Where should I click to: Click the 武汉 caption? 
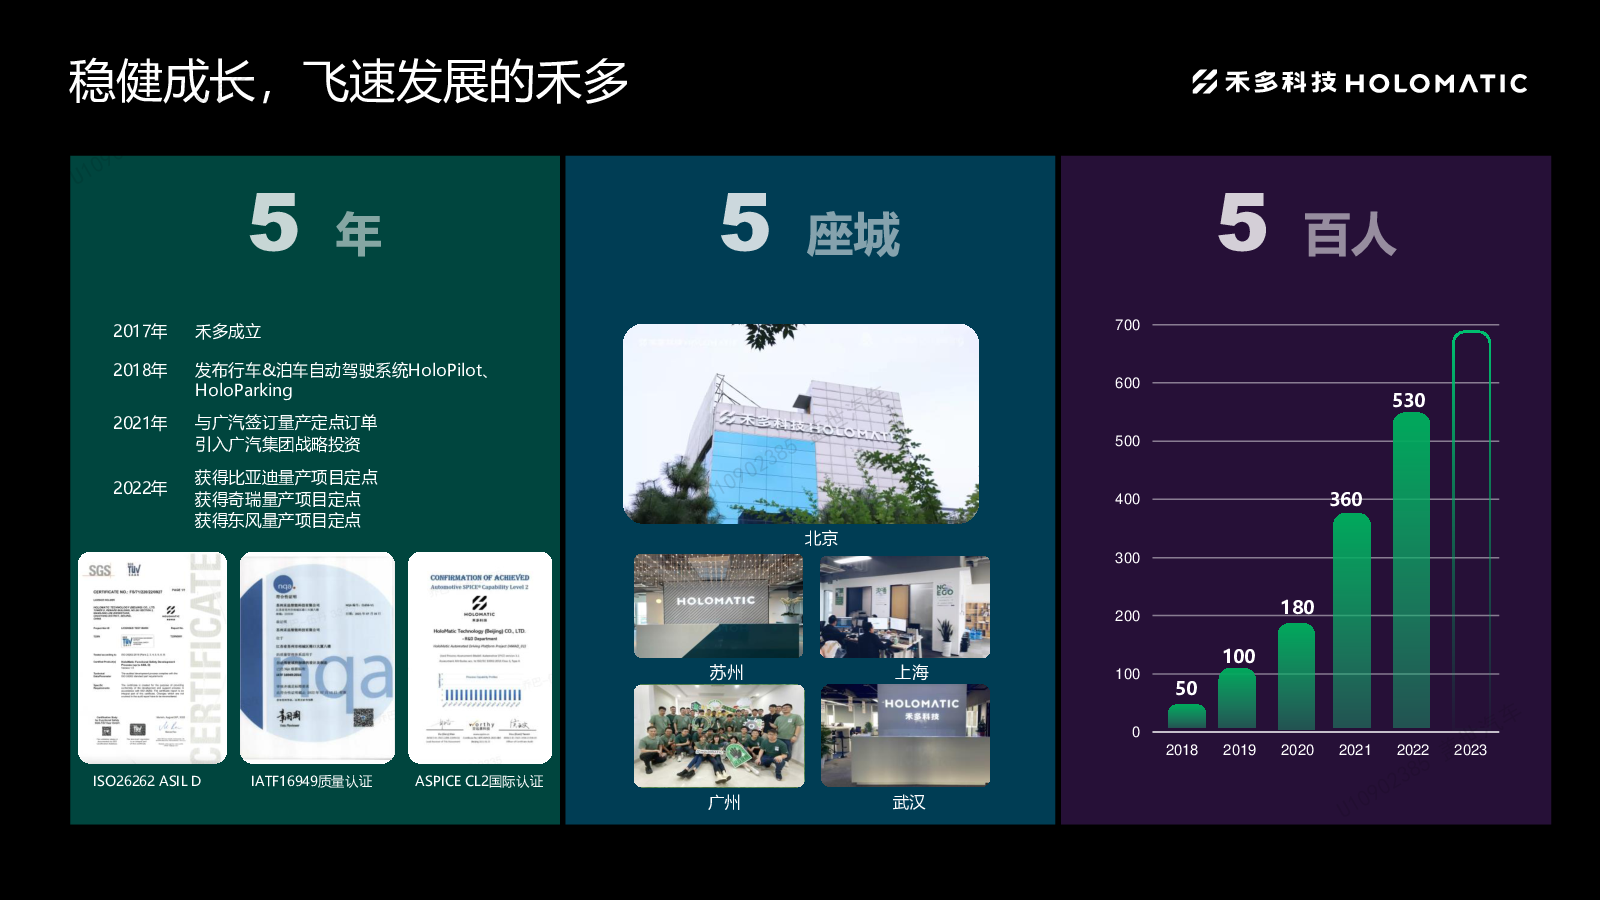pyautogui.click(x=909, y=802)
